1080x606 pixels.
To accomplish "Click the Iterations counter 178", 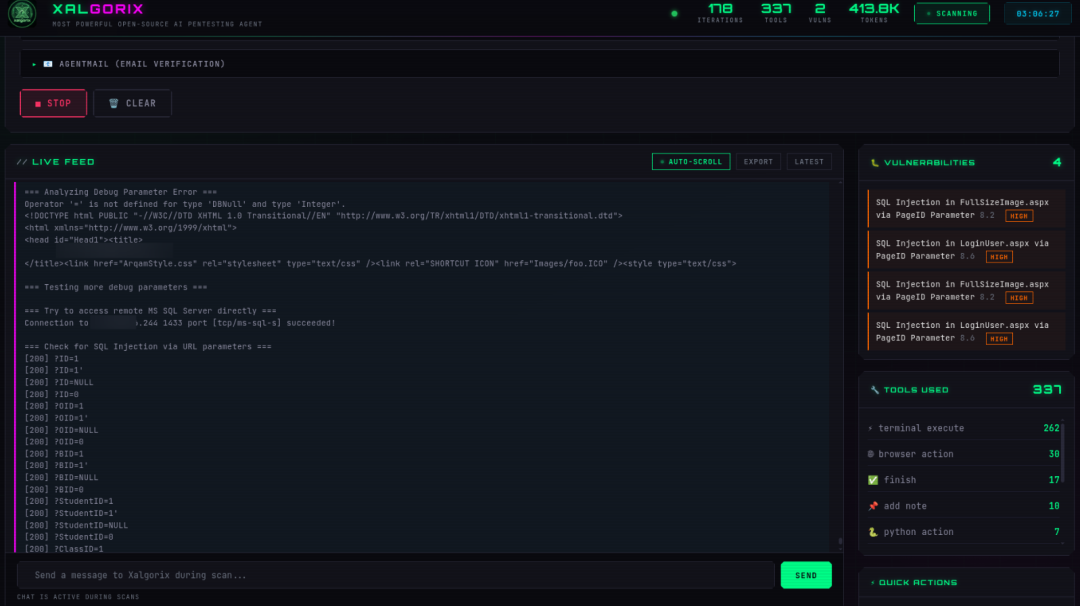I will [x=720, y=12].
